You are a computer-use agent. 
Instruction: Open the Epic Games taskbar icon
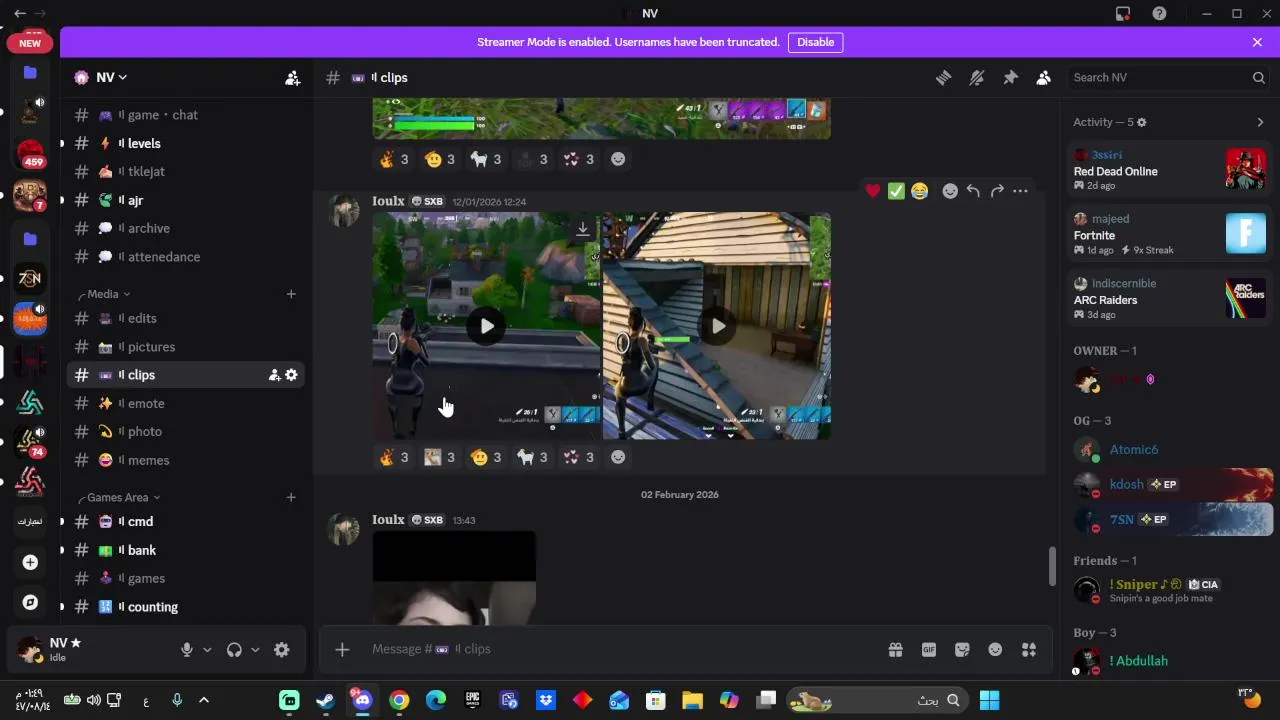[472, 700]
